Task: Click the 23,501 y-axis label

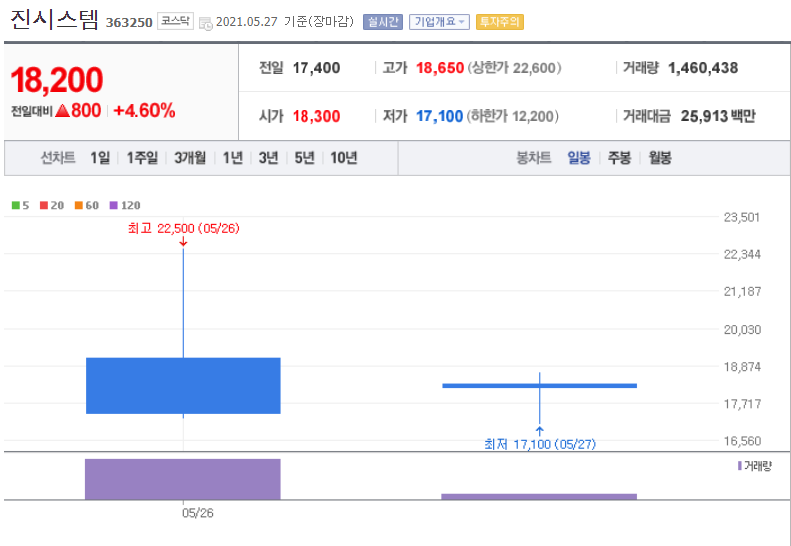Action: click(x=742, y=217)
